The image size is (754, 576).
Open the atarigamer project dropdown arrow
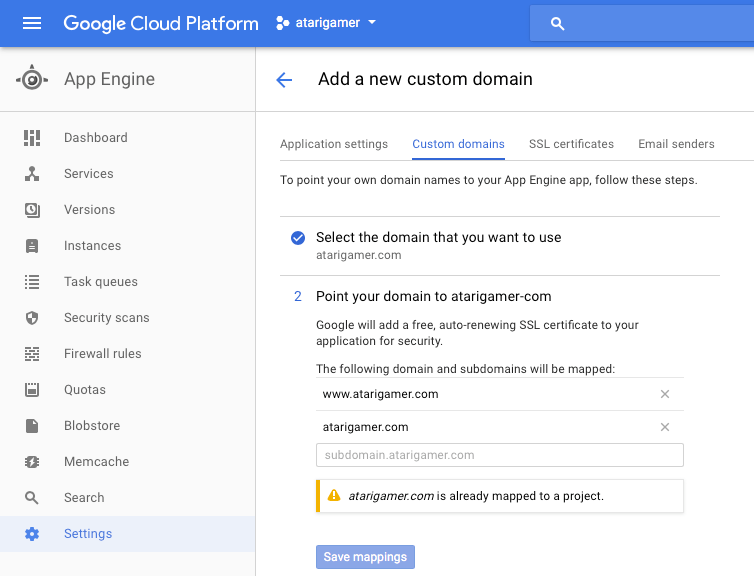point(372,22)
